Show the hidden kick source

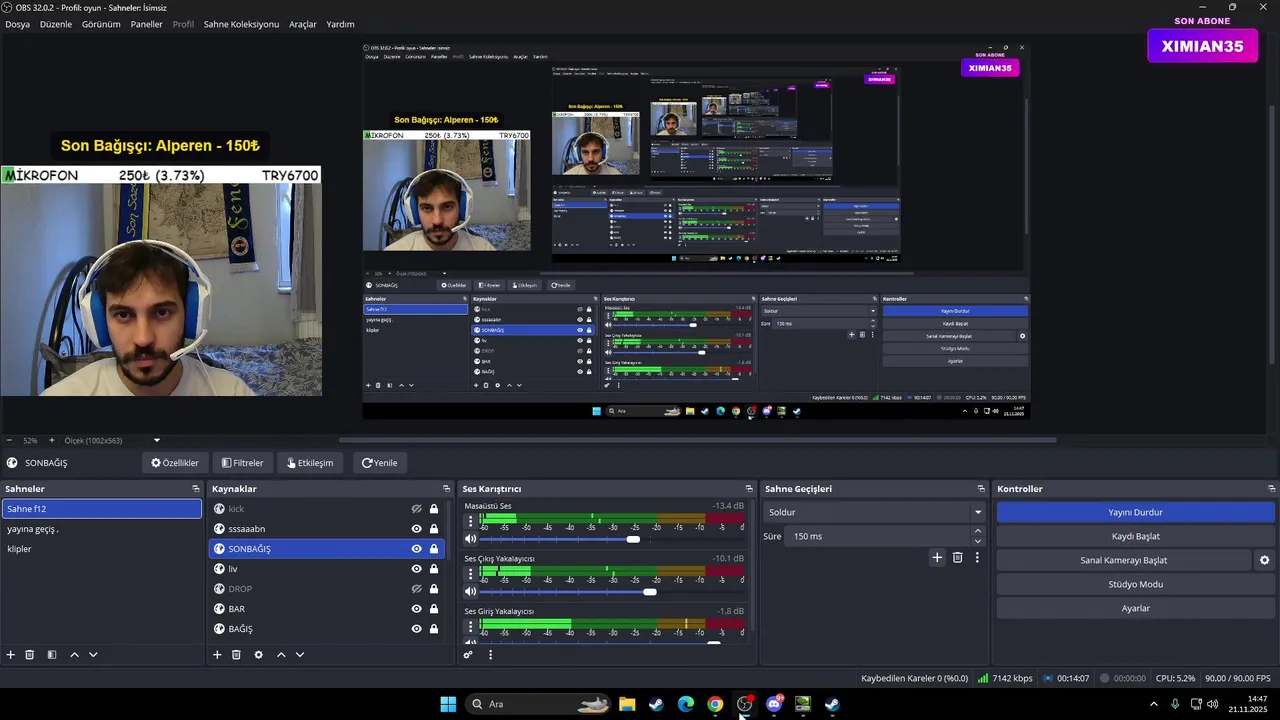coord(417,509)
